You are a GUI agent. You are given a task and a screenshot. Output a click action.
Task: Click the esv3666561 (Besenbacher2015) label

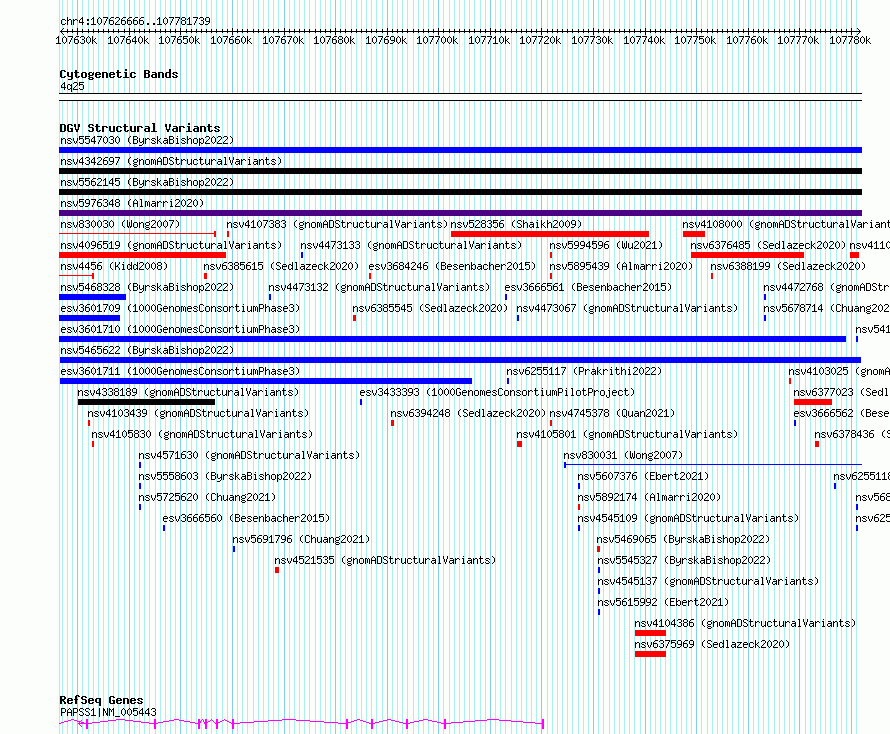(x=588, y=287)
